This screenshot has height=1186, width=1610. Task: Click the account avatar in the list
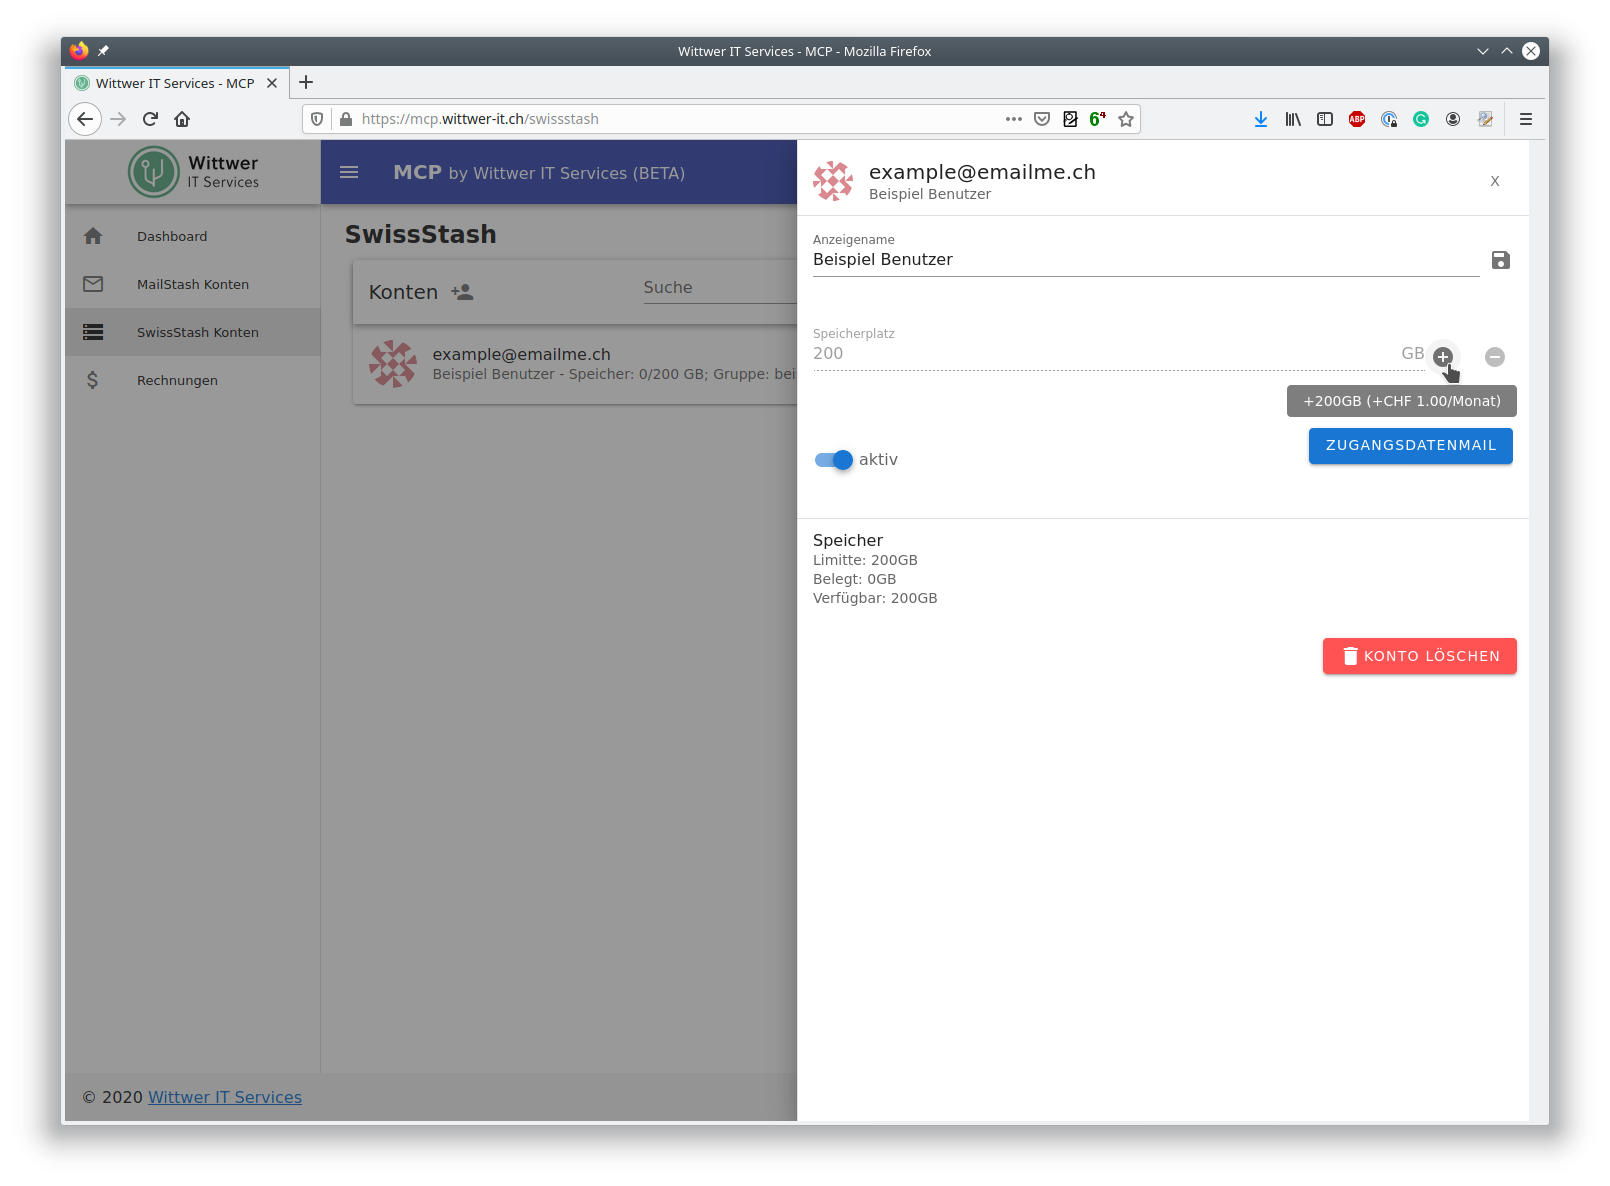[393, 364]
